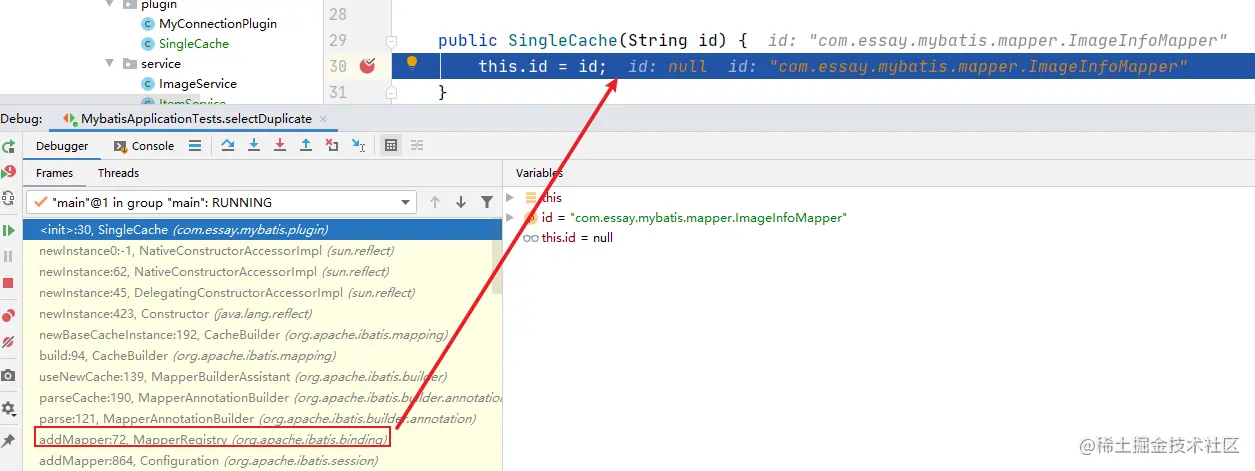Toggle auto-test circular arrows icon
Viewport: 1255px width, 471px height.
click(x=8, y=198)
